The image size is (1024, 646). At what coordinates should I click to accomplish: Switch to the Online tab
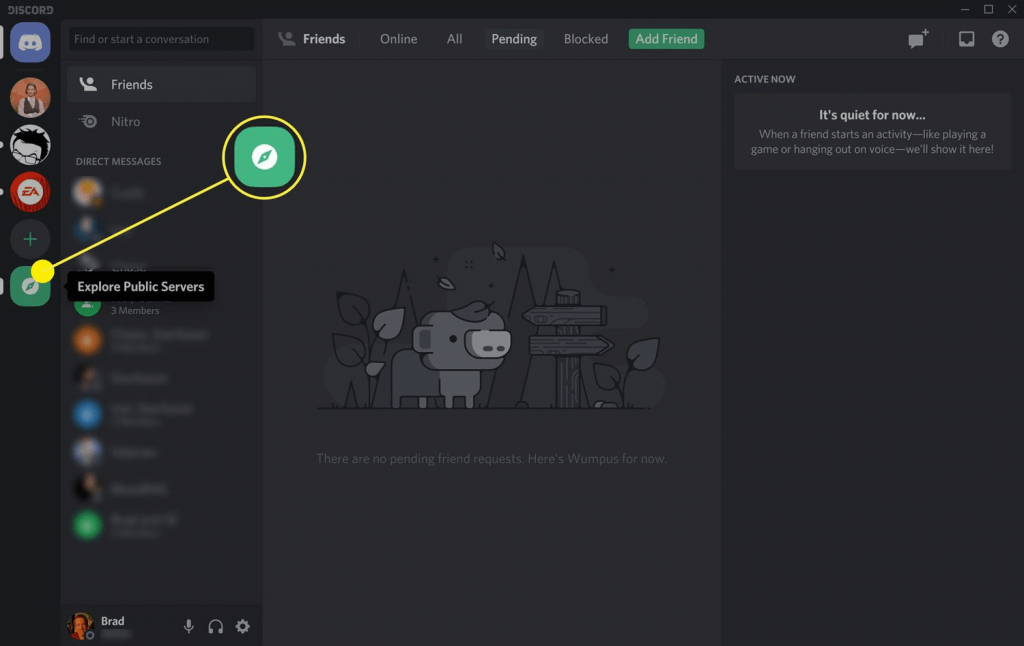pos(397,38)
